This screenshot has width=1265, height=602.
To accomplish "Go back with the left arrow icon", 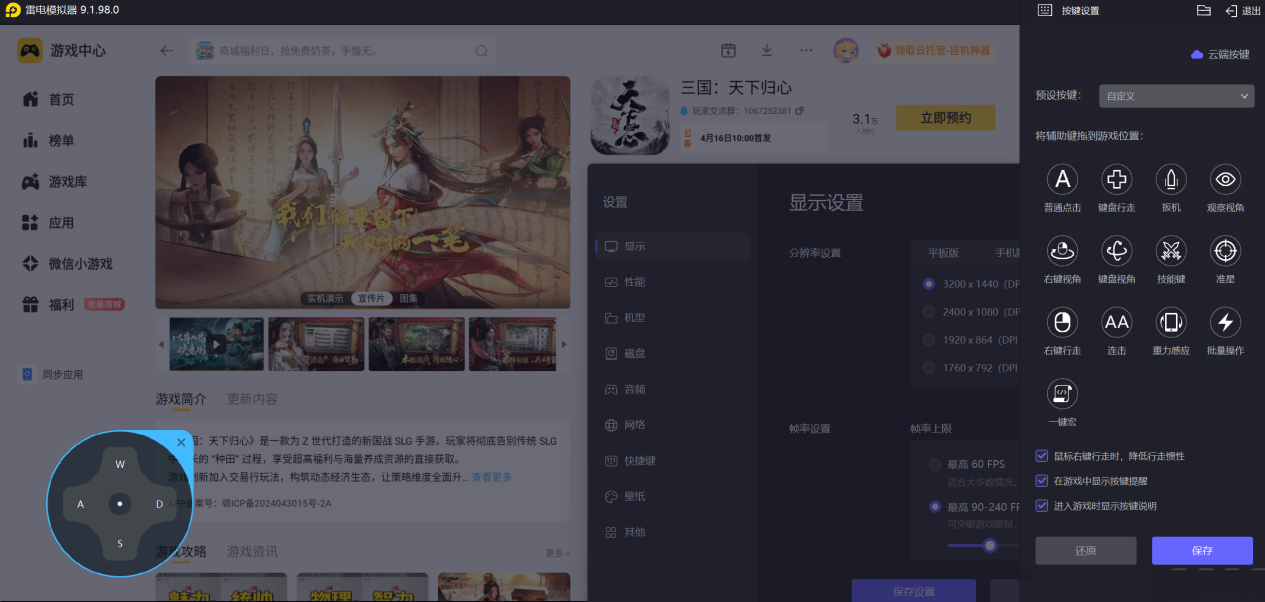I will pyautogui.click(x=167, y=51).
